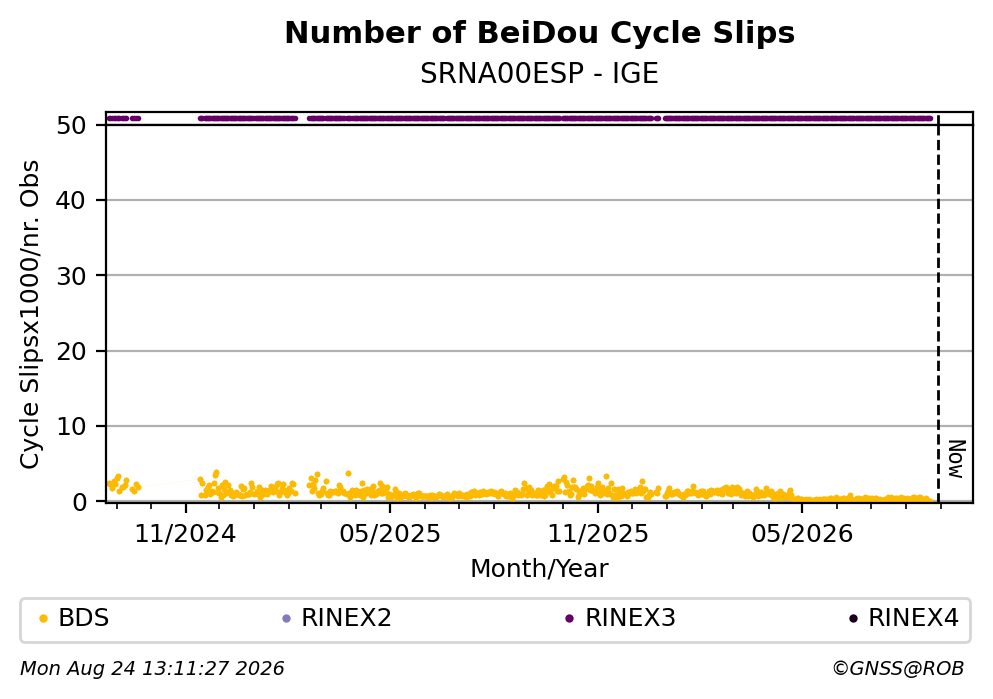Click the ©GNSS@ROB copyright text

point(898,669)
